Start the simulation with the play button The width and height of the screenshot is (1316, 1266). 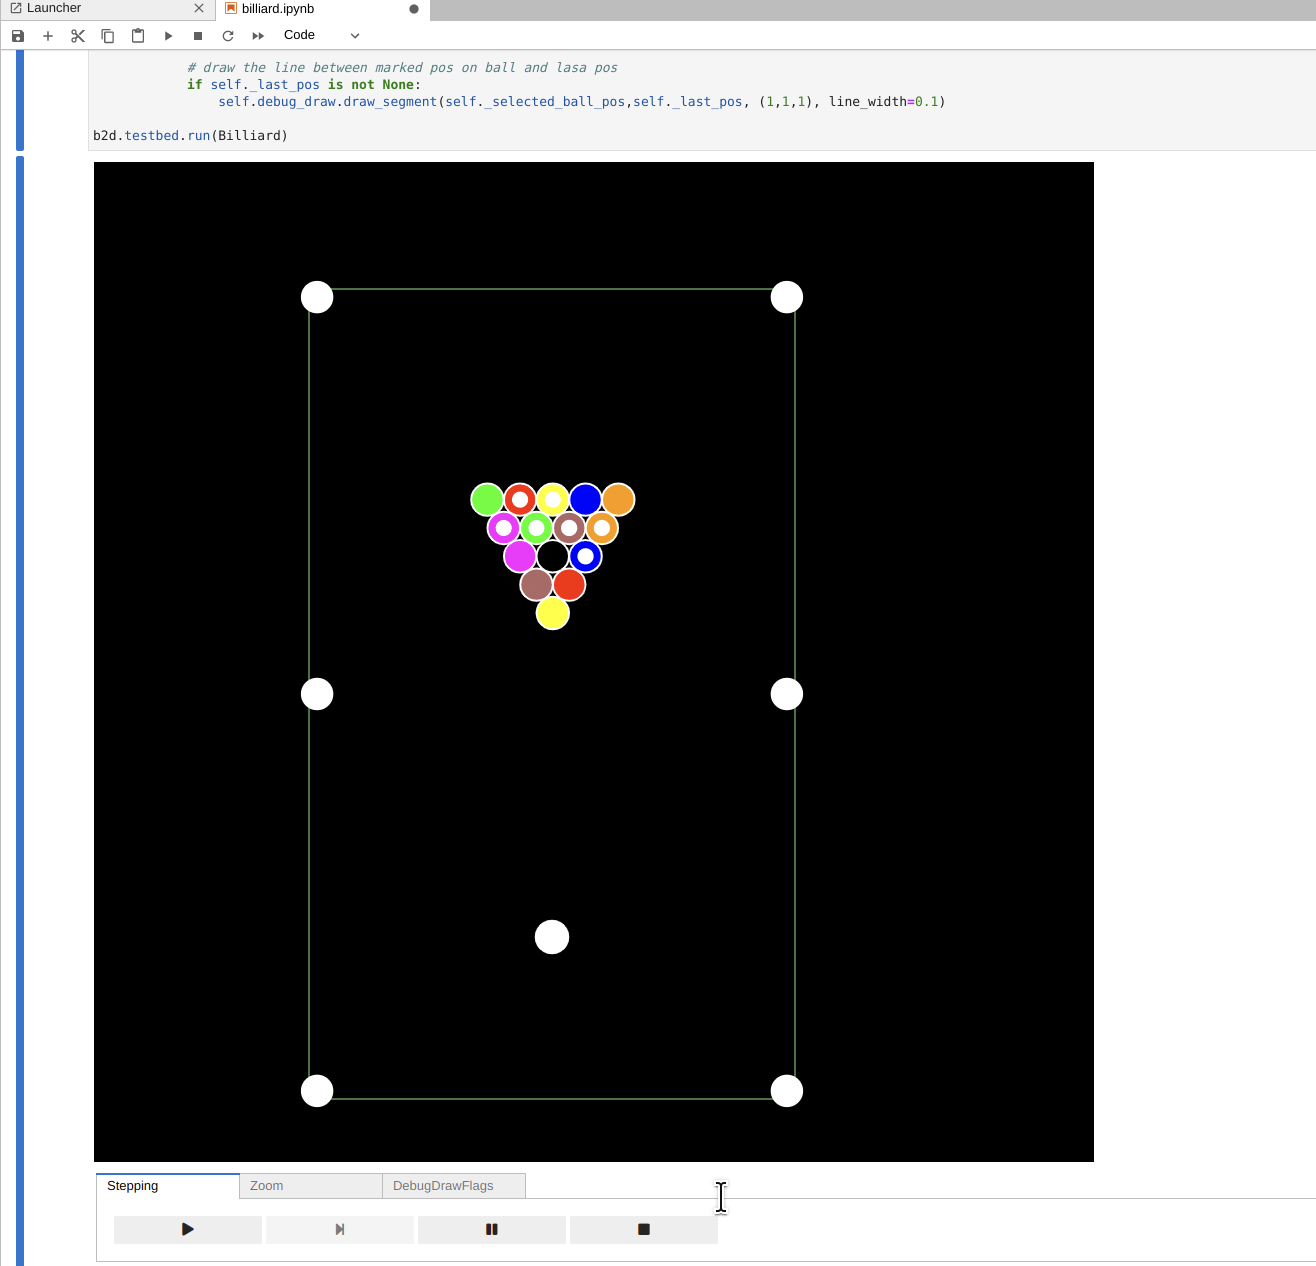point(188,1229)
